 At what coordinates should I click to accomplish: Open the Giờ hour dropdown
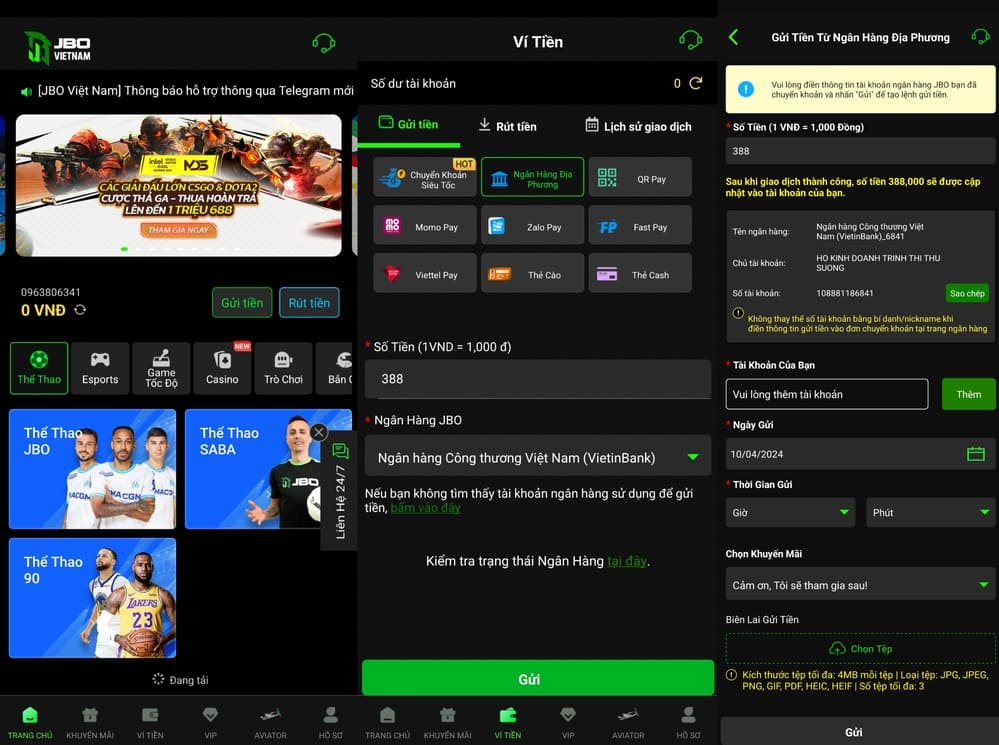point(790,512)
